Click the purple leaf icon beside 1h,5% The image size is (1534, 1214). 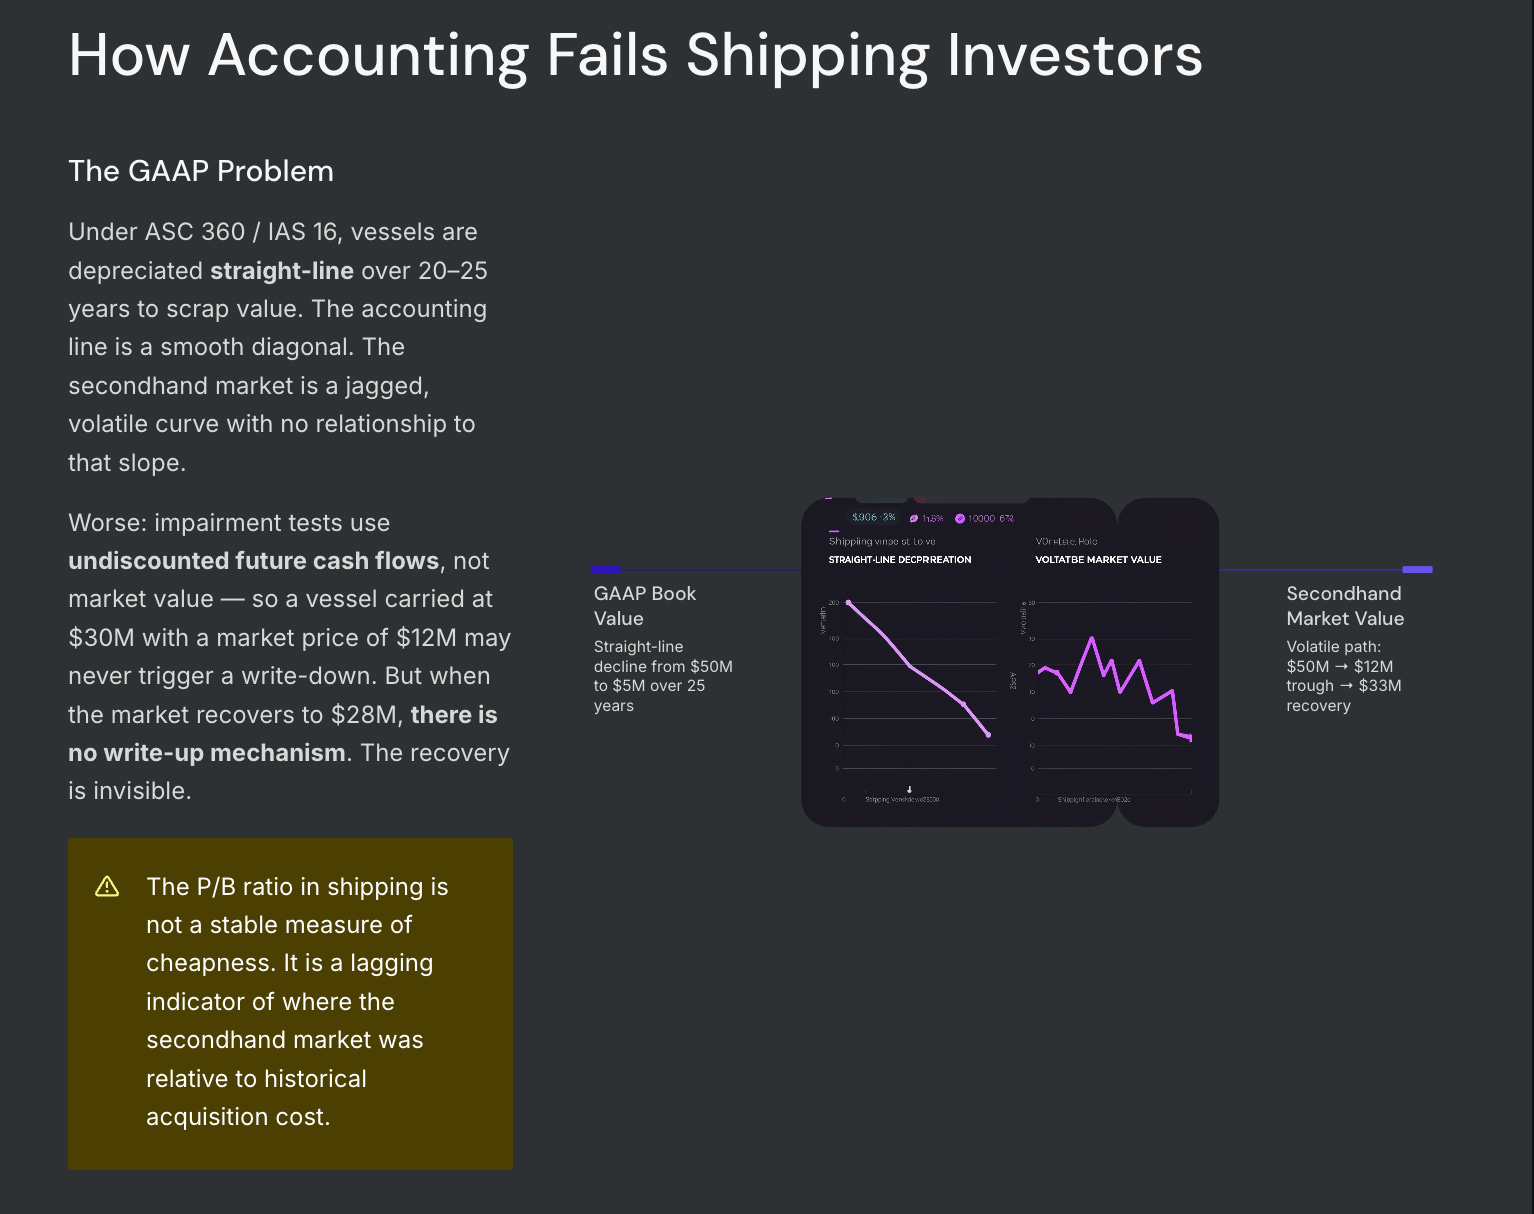[914, 518]
